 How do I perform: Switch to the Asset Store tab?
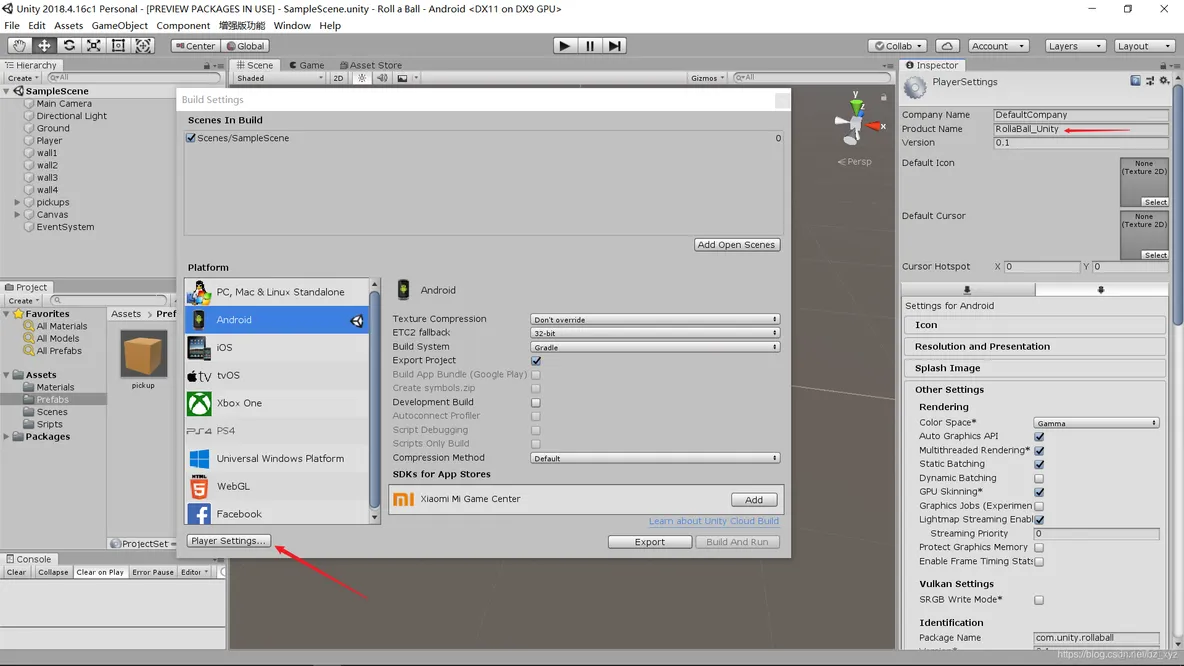pos(371,65)
